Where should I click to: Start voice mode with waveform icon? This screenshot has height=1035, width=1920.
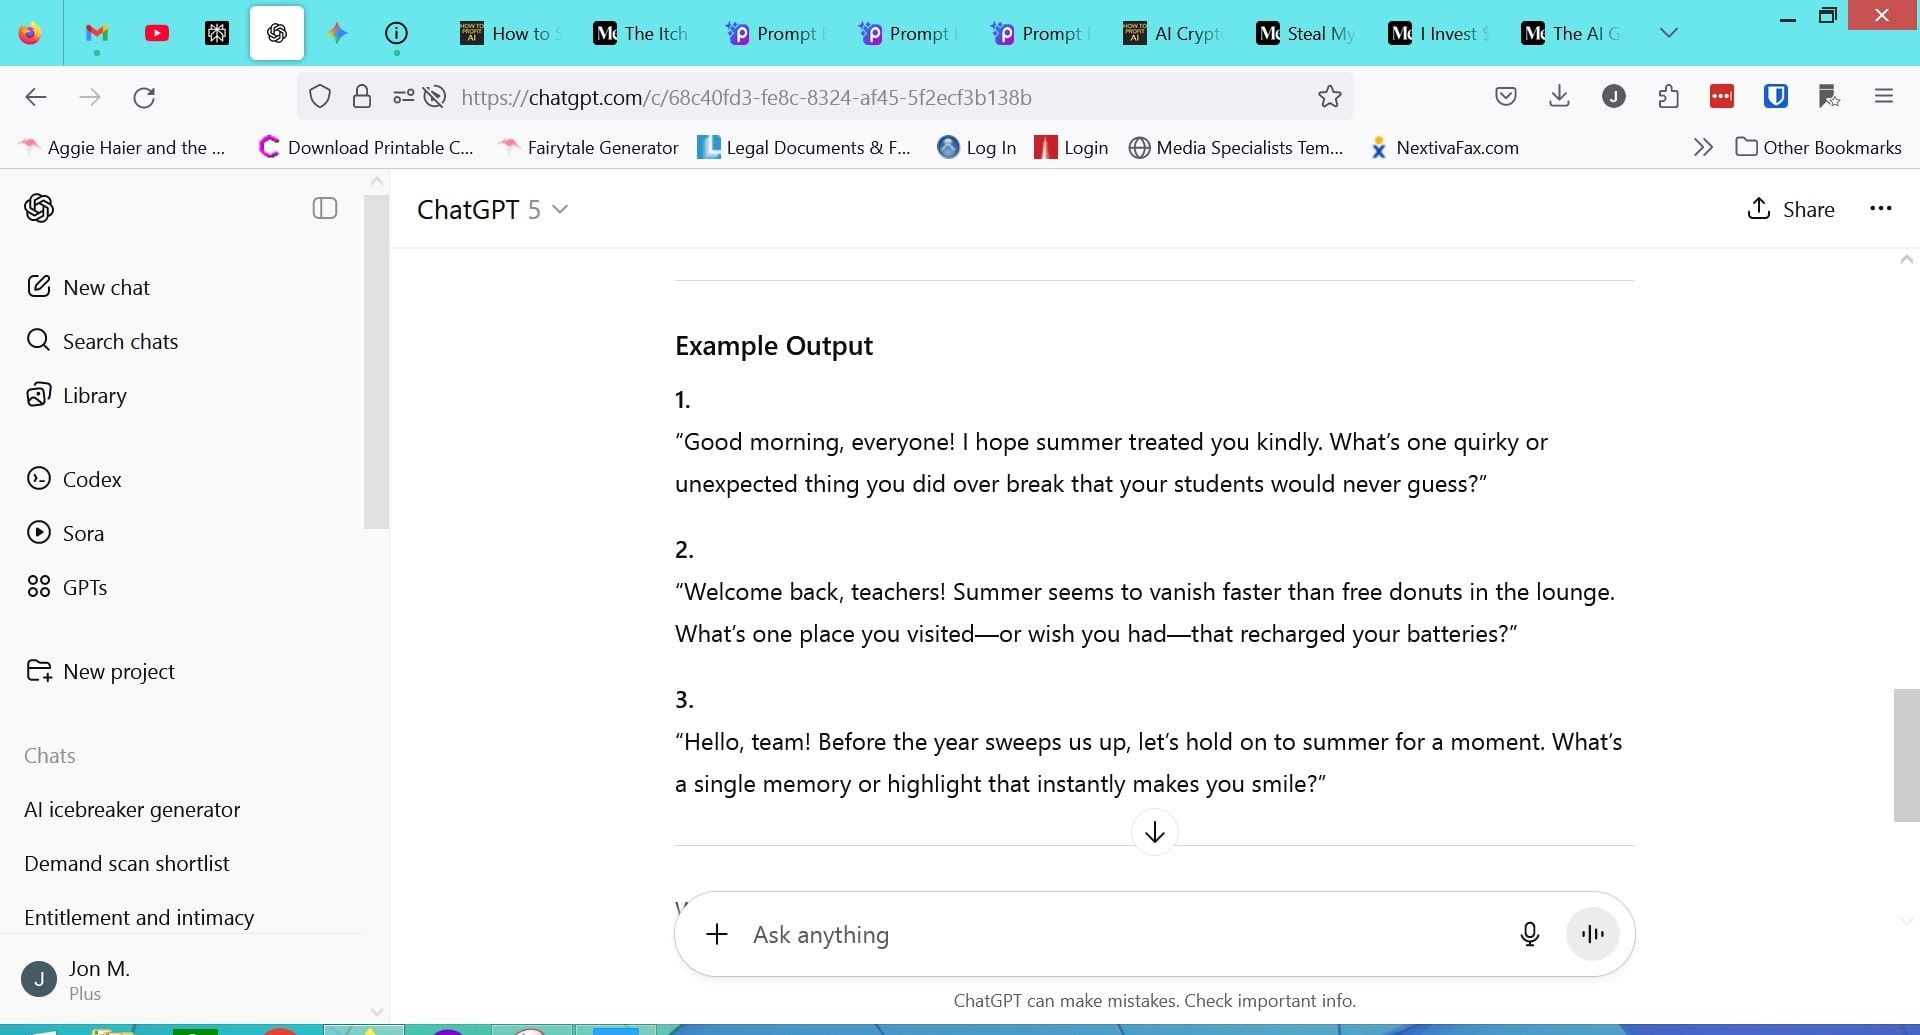(x=1592, y=934)
